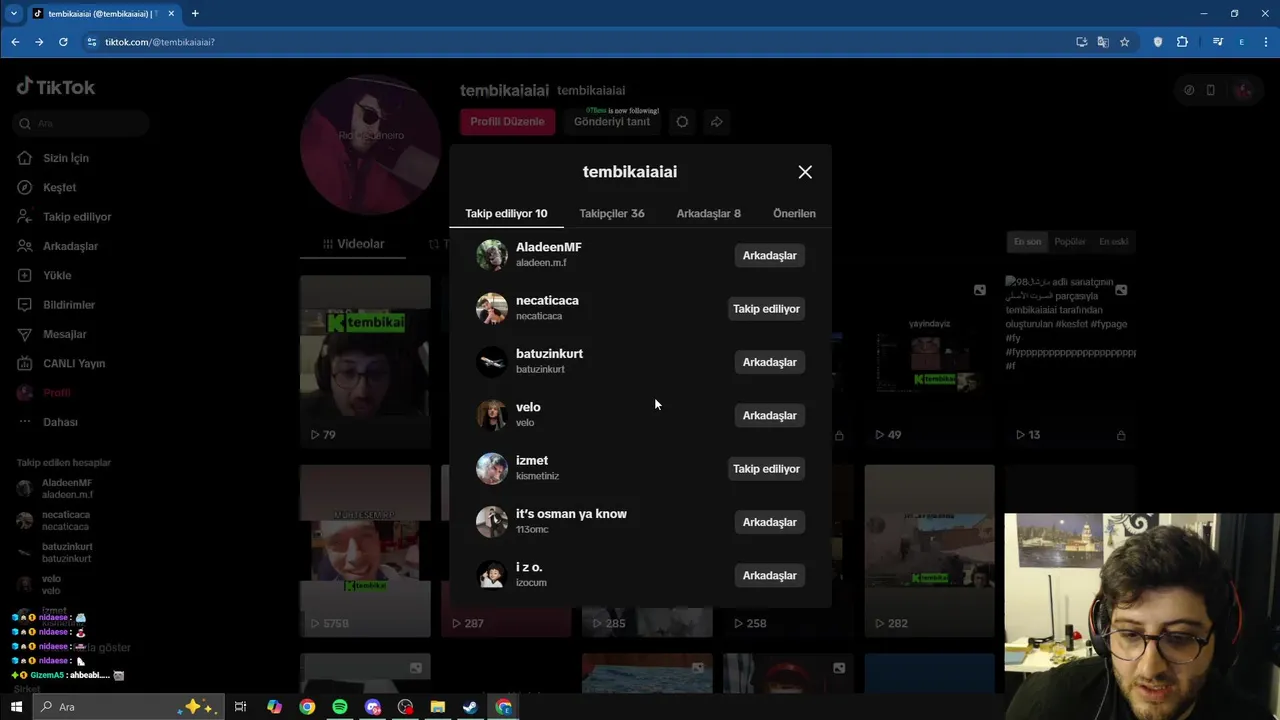
Task: Sort videos by Popüler
Action: tap(1070, 242)
